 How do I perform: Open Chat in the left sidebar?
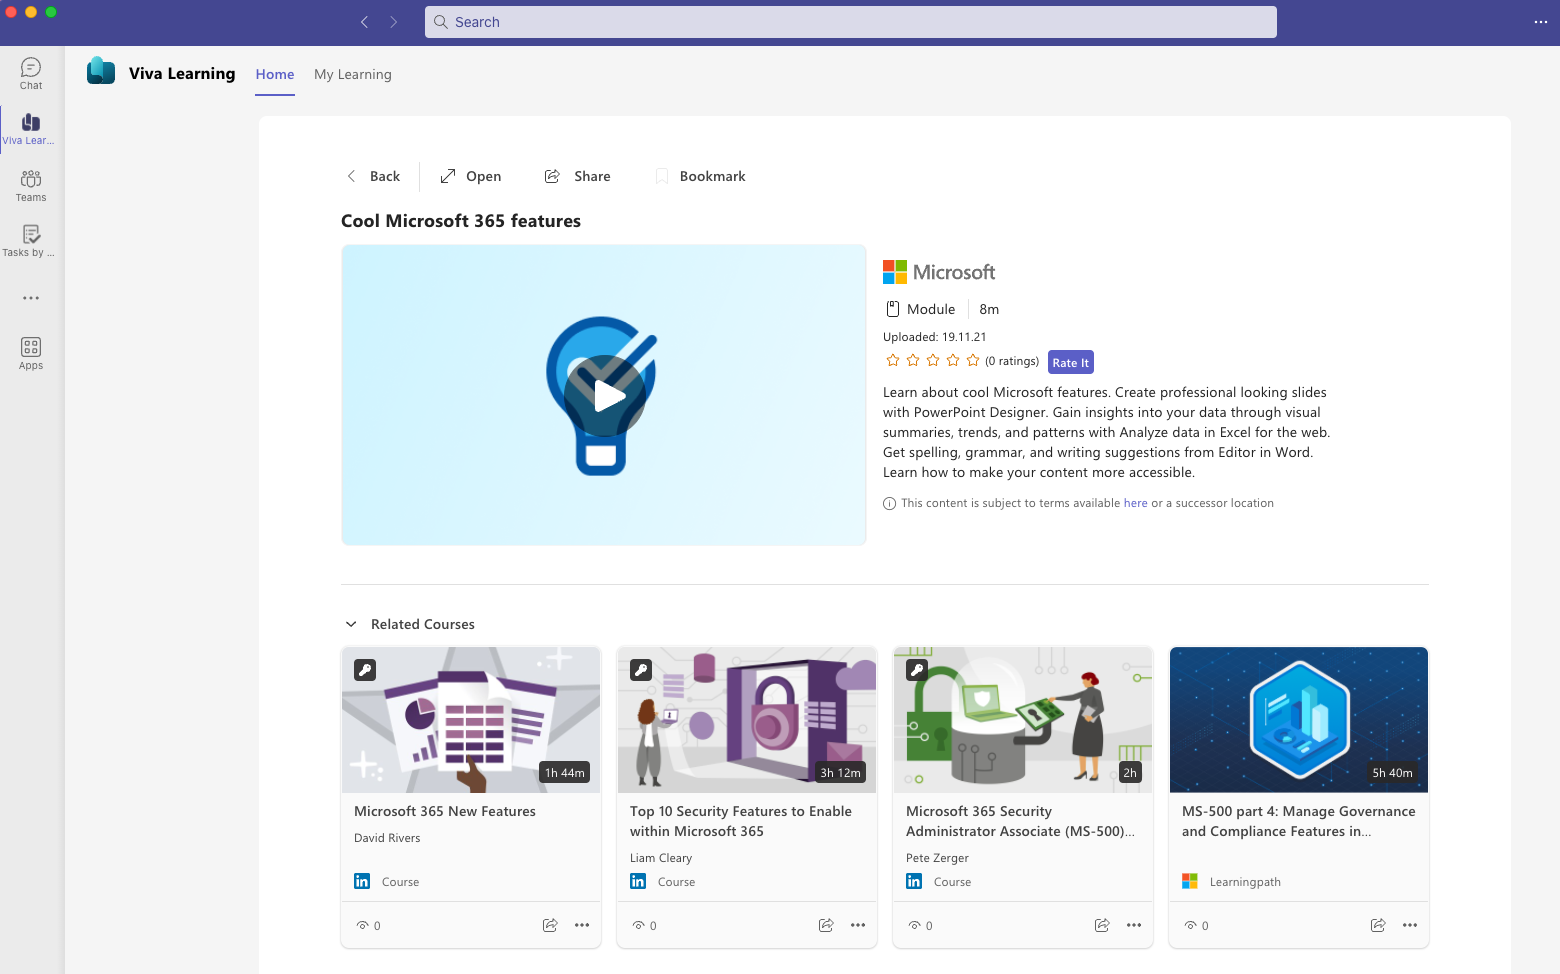click(31, 73)
